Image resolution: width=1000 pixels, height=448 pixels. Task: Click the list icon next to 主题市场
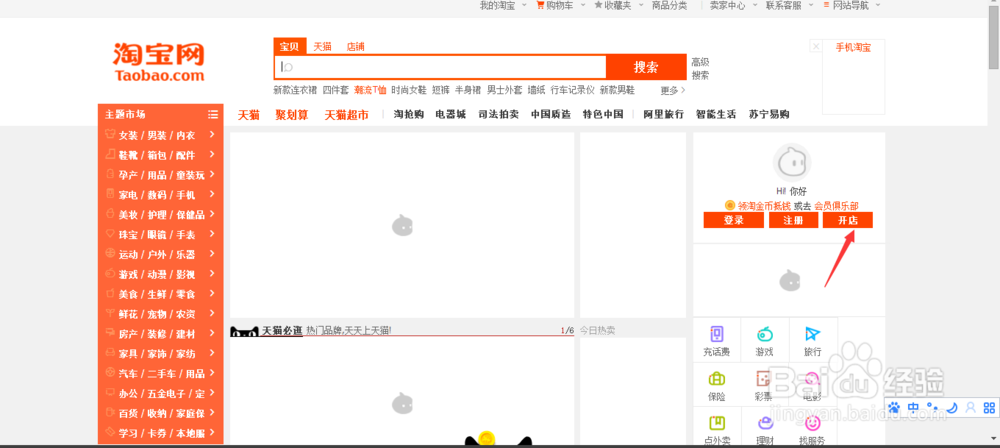pos(212,114)
